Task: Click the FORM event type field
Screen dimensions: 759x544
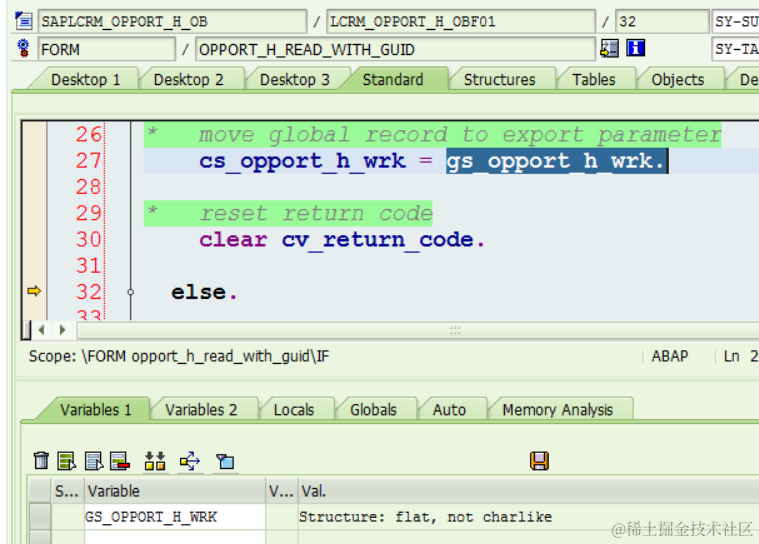Action: pos(106,49)
